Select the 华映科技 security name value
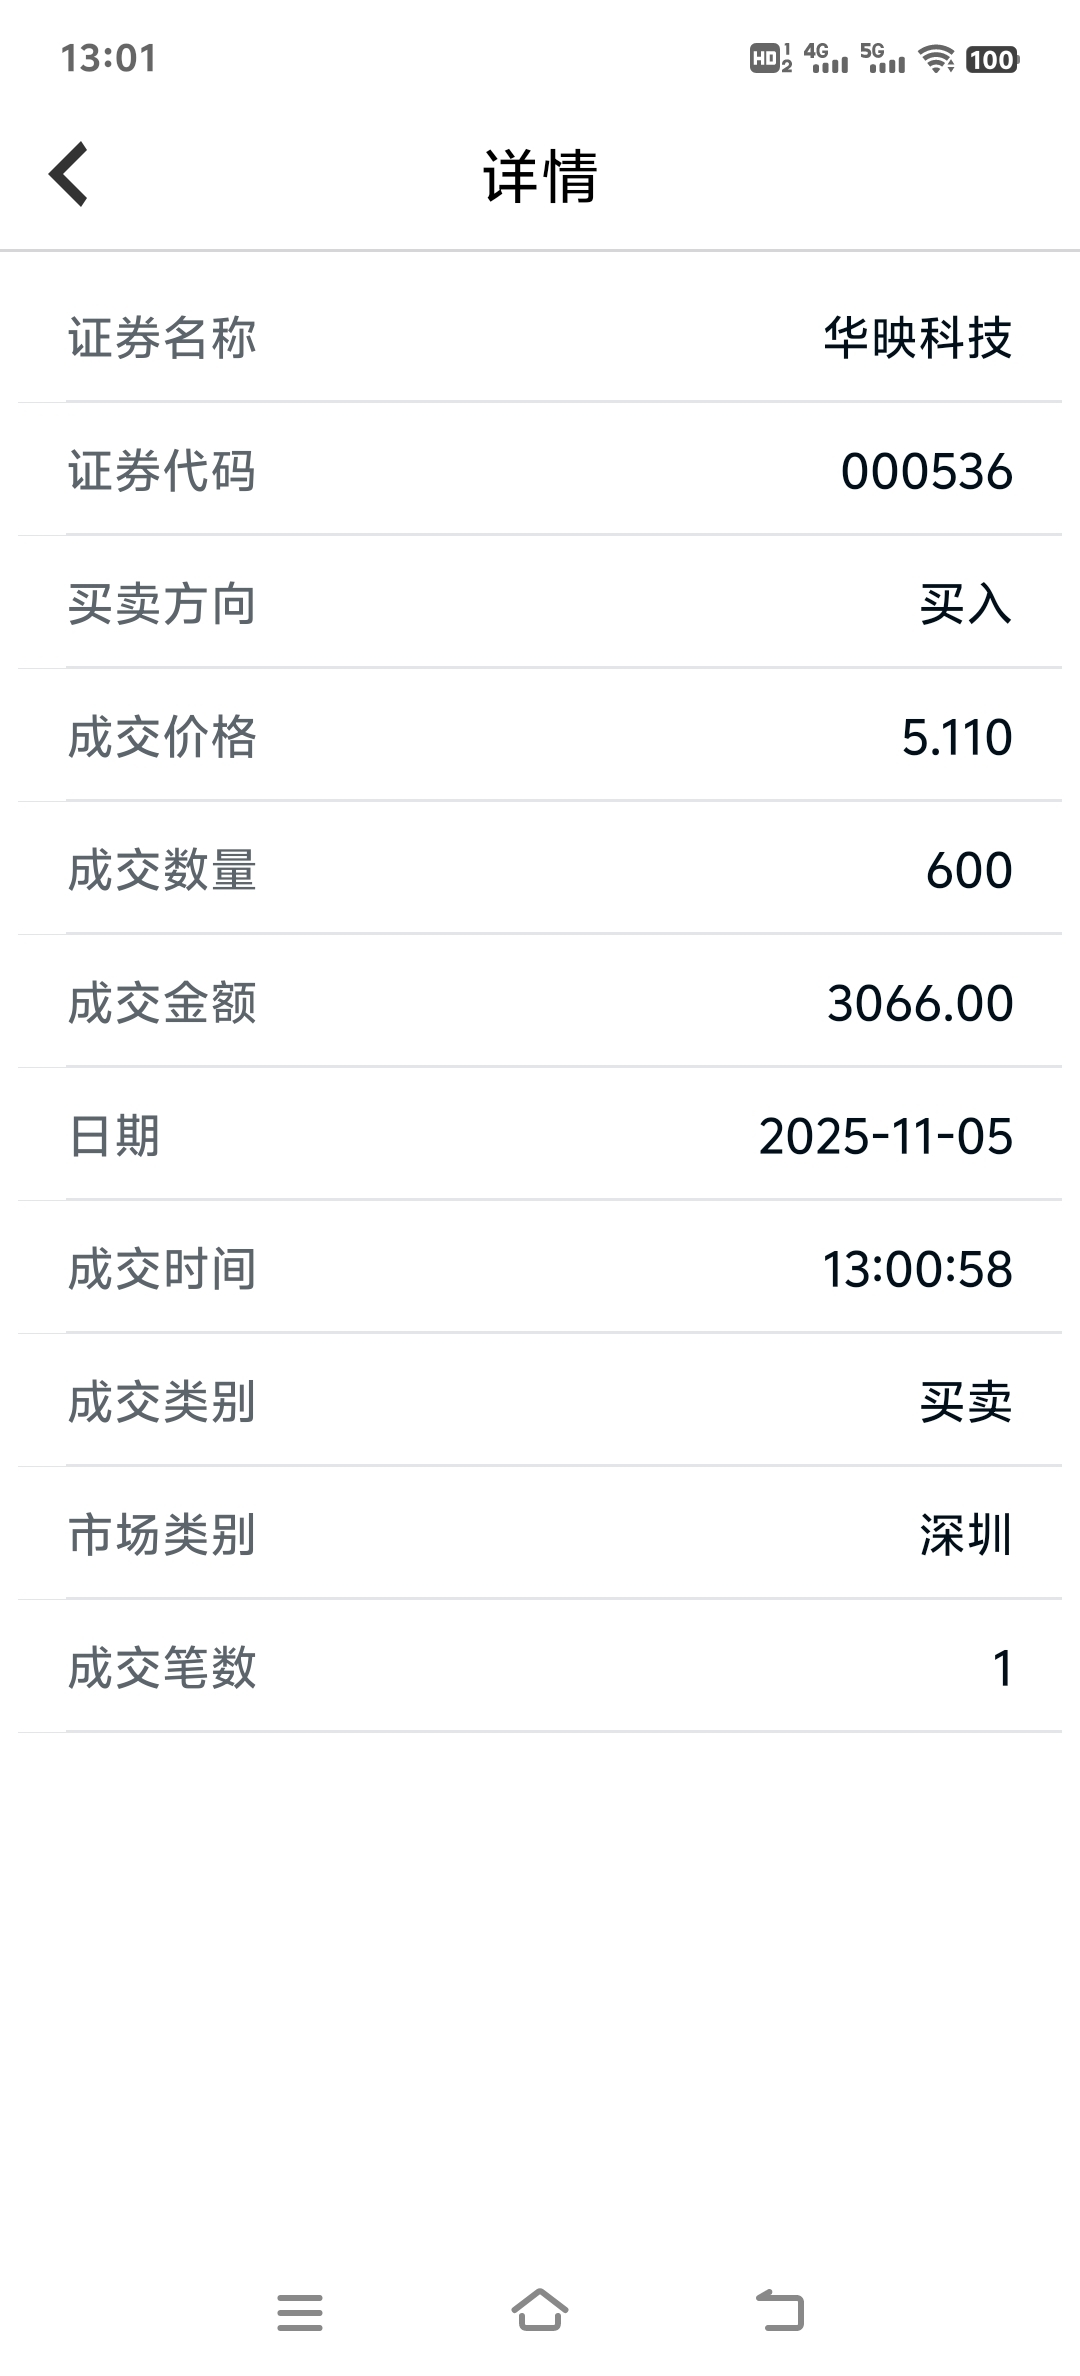Screen dimensions: 1080x2376 coord(917,338)
